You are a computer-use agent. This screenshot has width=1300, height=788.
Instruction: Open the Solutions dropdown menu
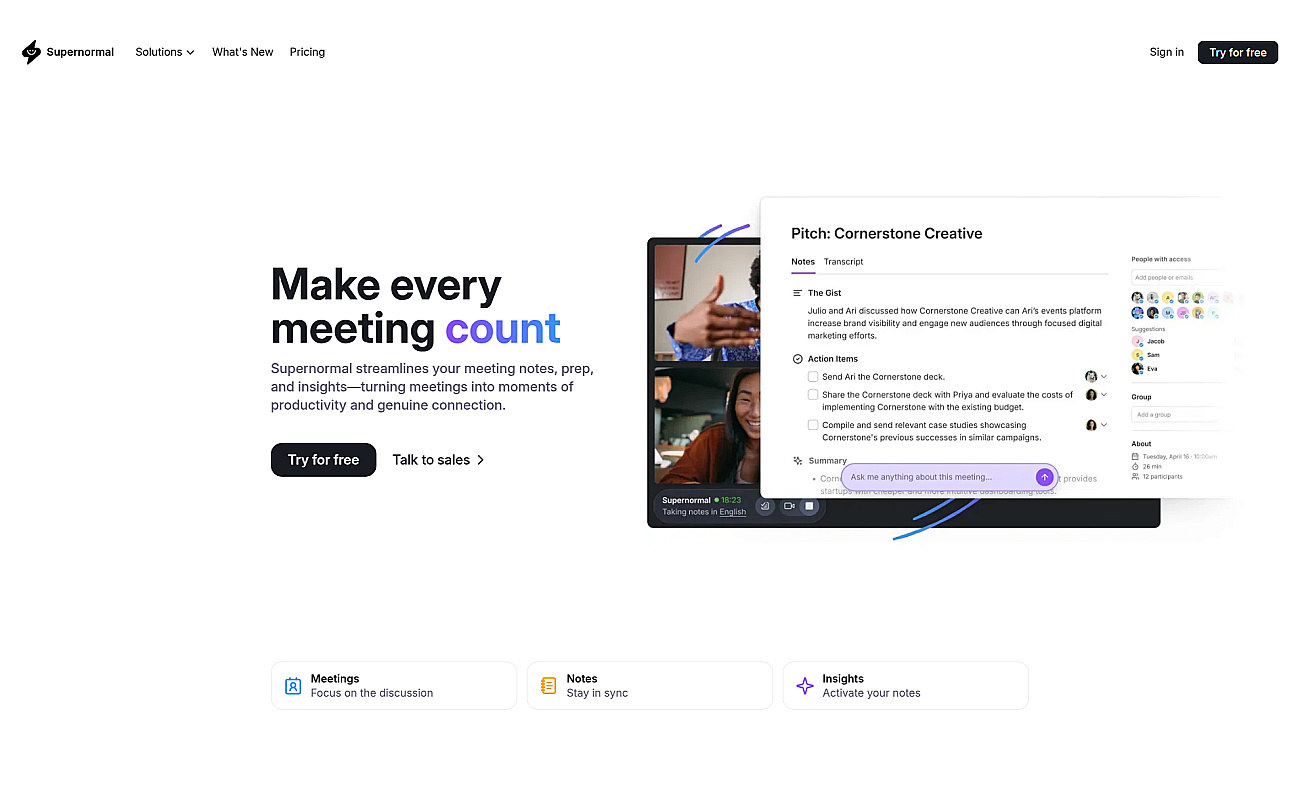[x=165, y=52]
